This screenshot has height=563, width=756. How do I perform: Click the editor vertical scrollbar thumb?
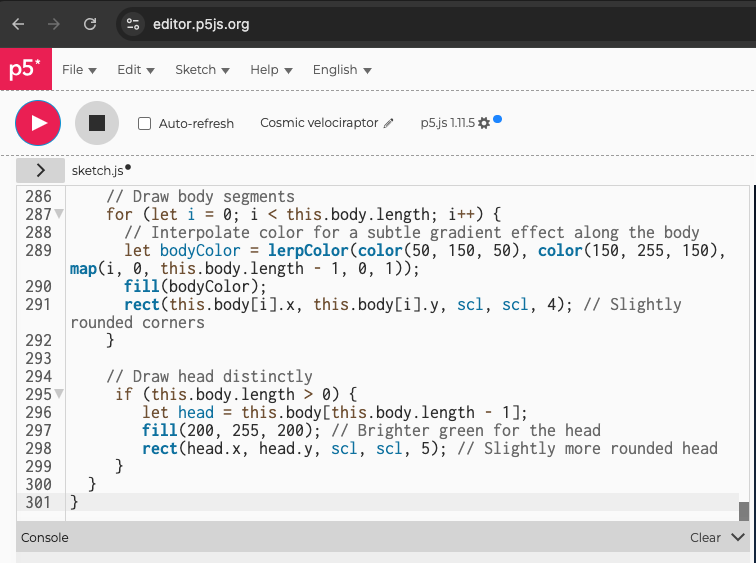[744, 511]
